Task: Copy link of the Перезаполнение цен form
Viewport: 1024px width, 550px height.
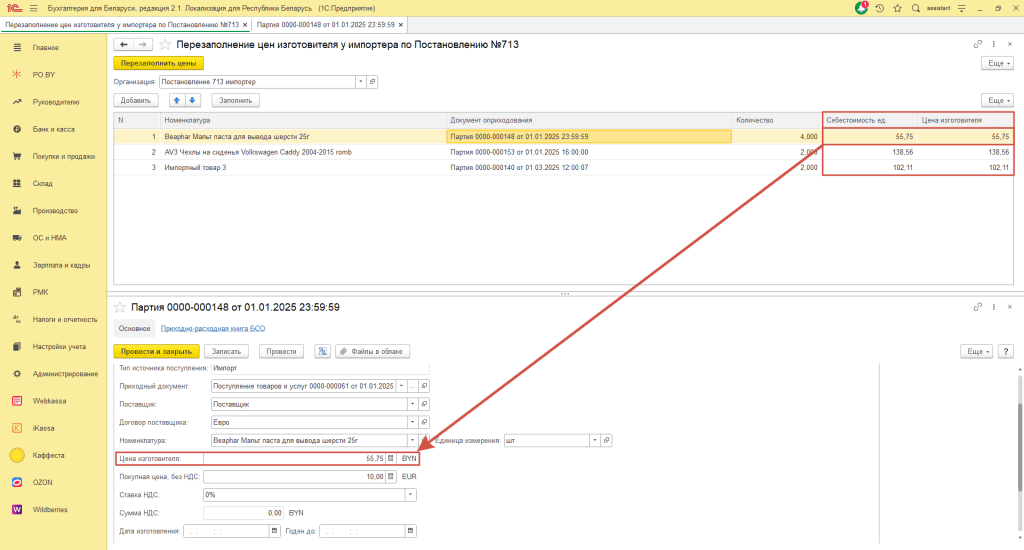Action: tap(978, 44)
